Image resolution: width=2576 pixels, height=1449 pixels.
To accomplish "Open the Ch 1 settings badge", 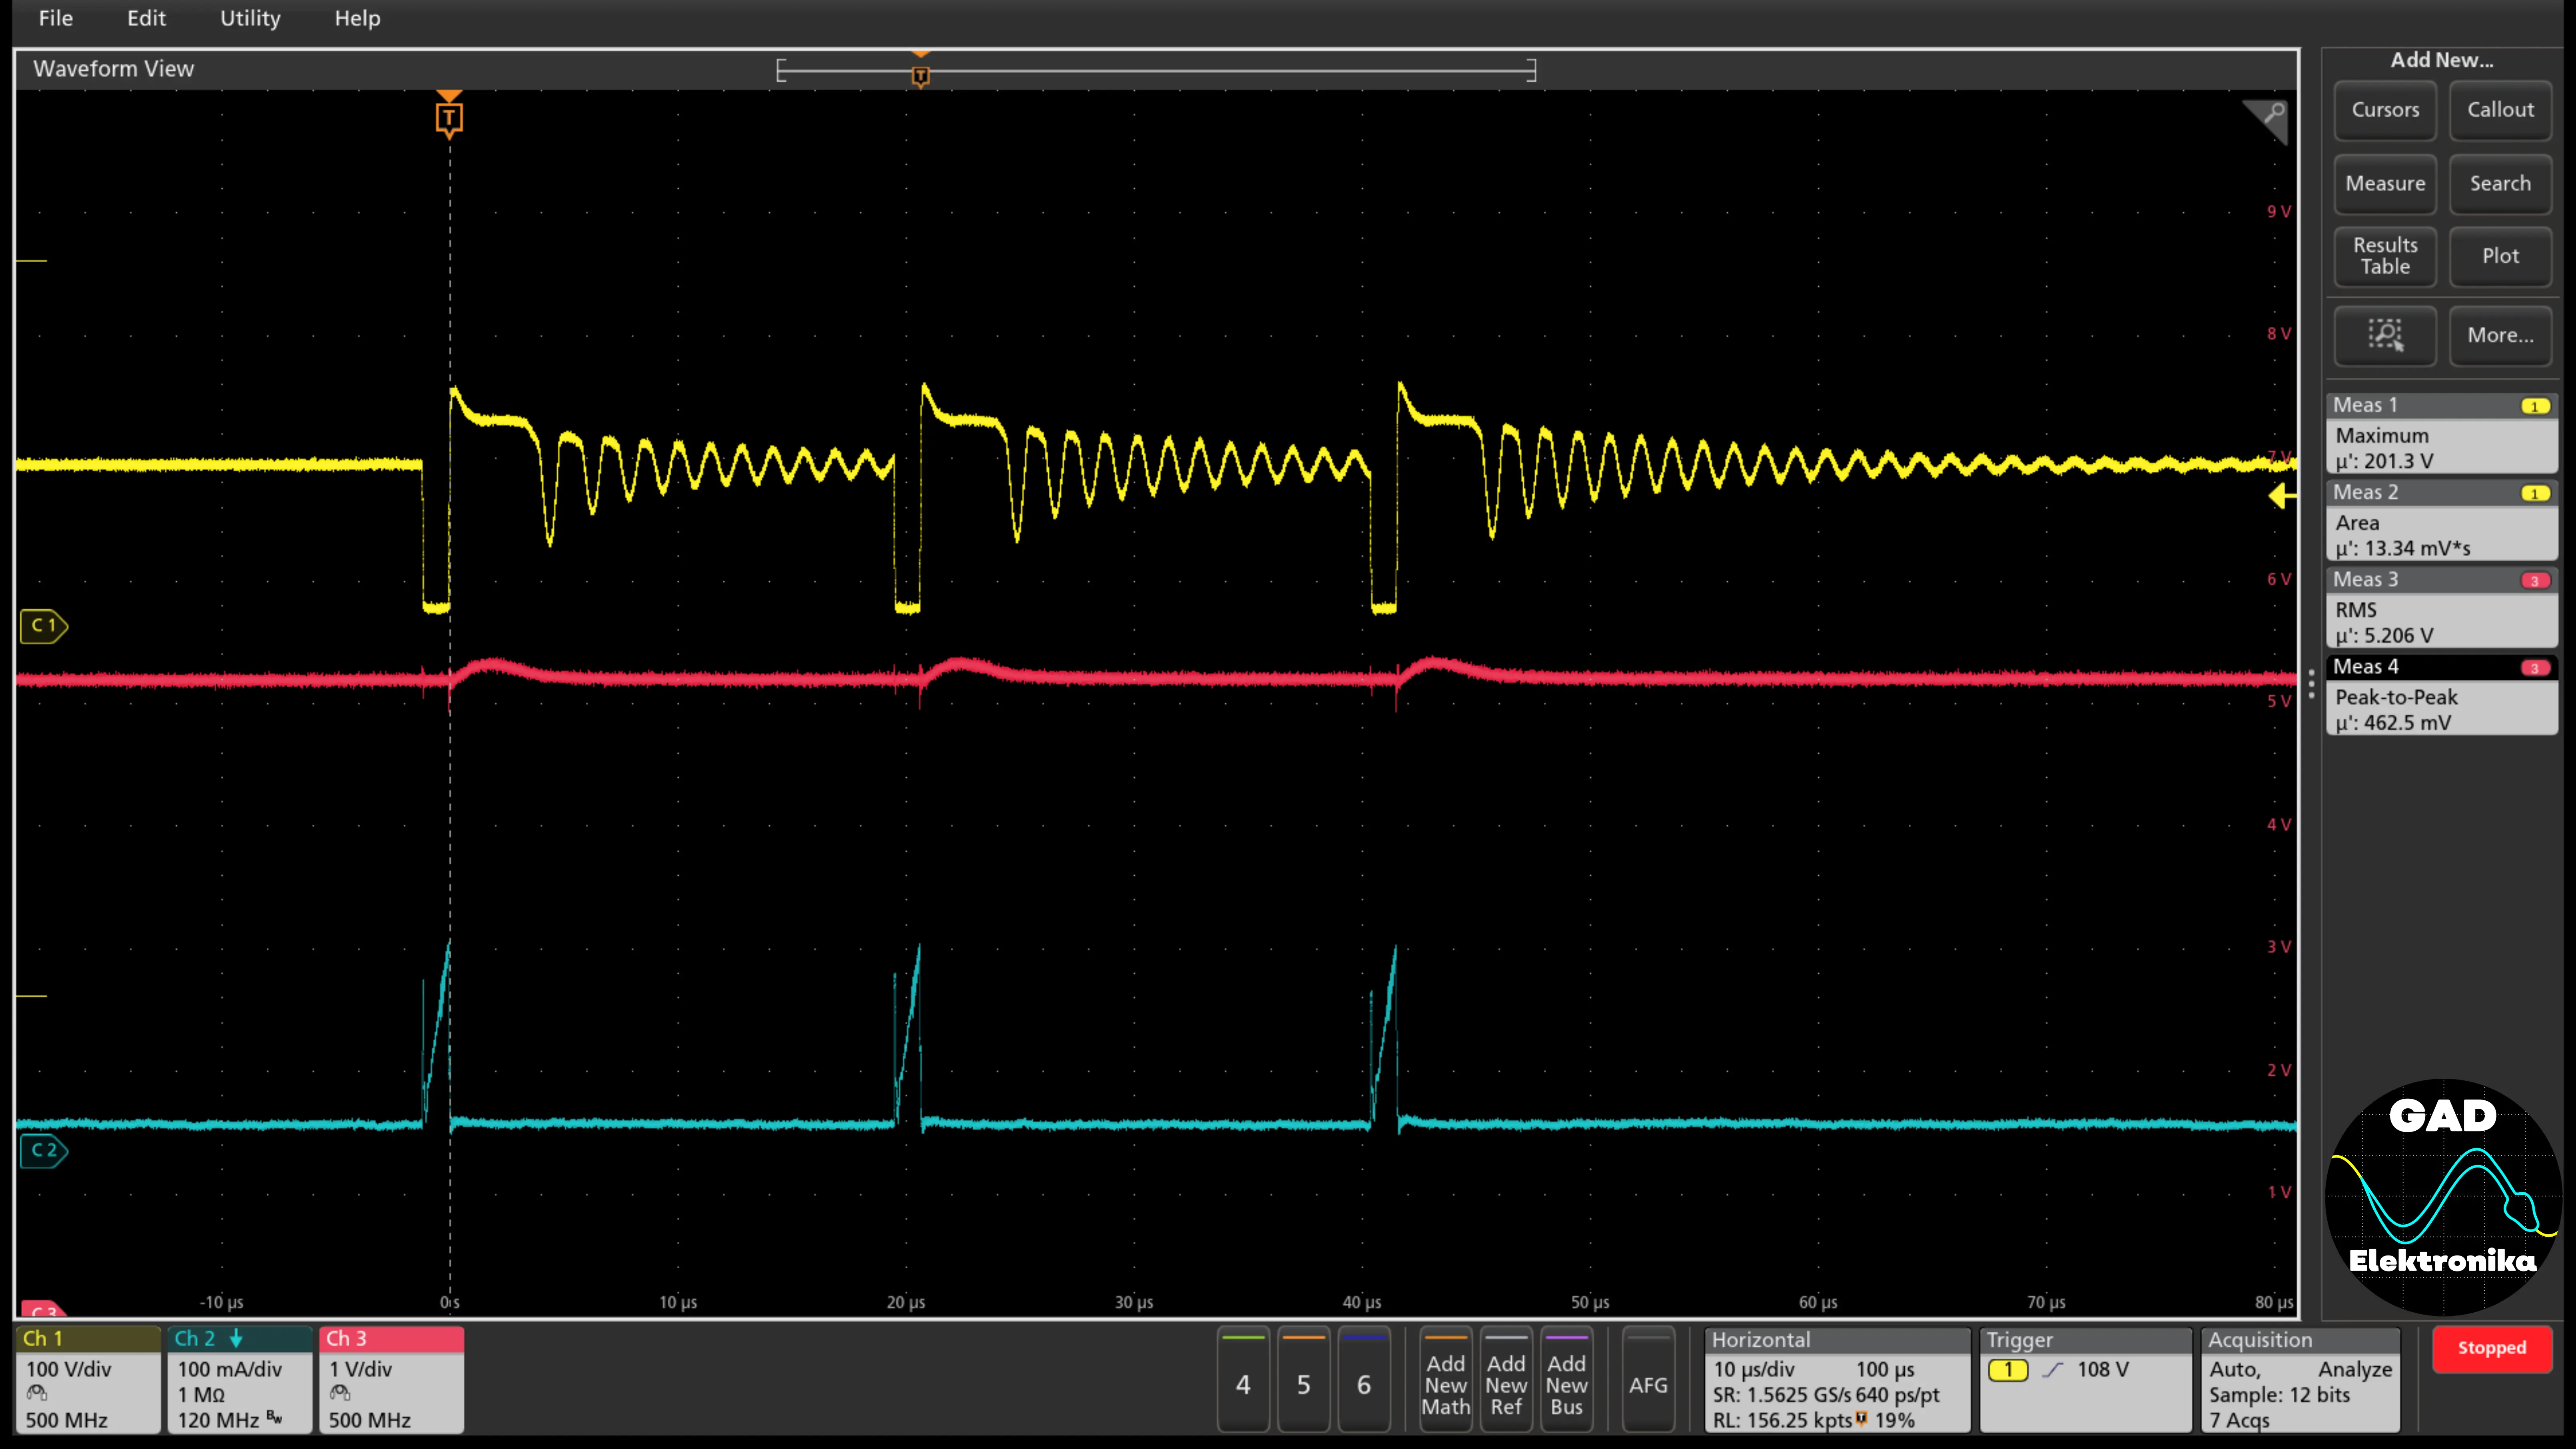I will [x=88, y=1380].
